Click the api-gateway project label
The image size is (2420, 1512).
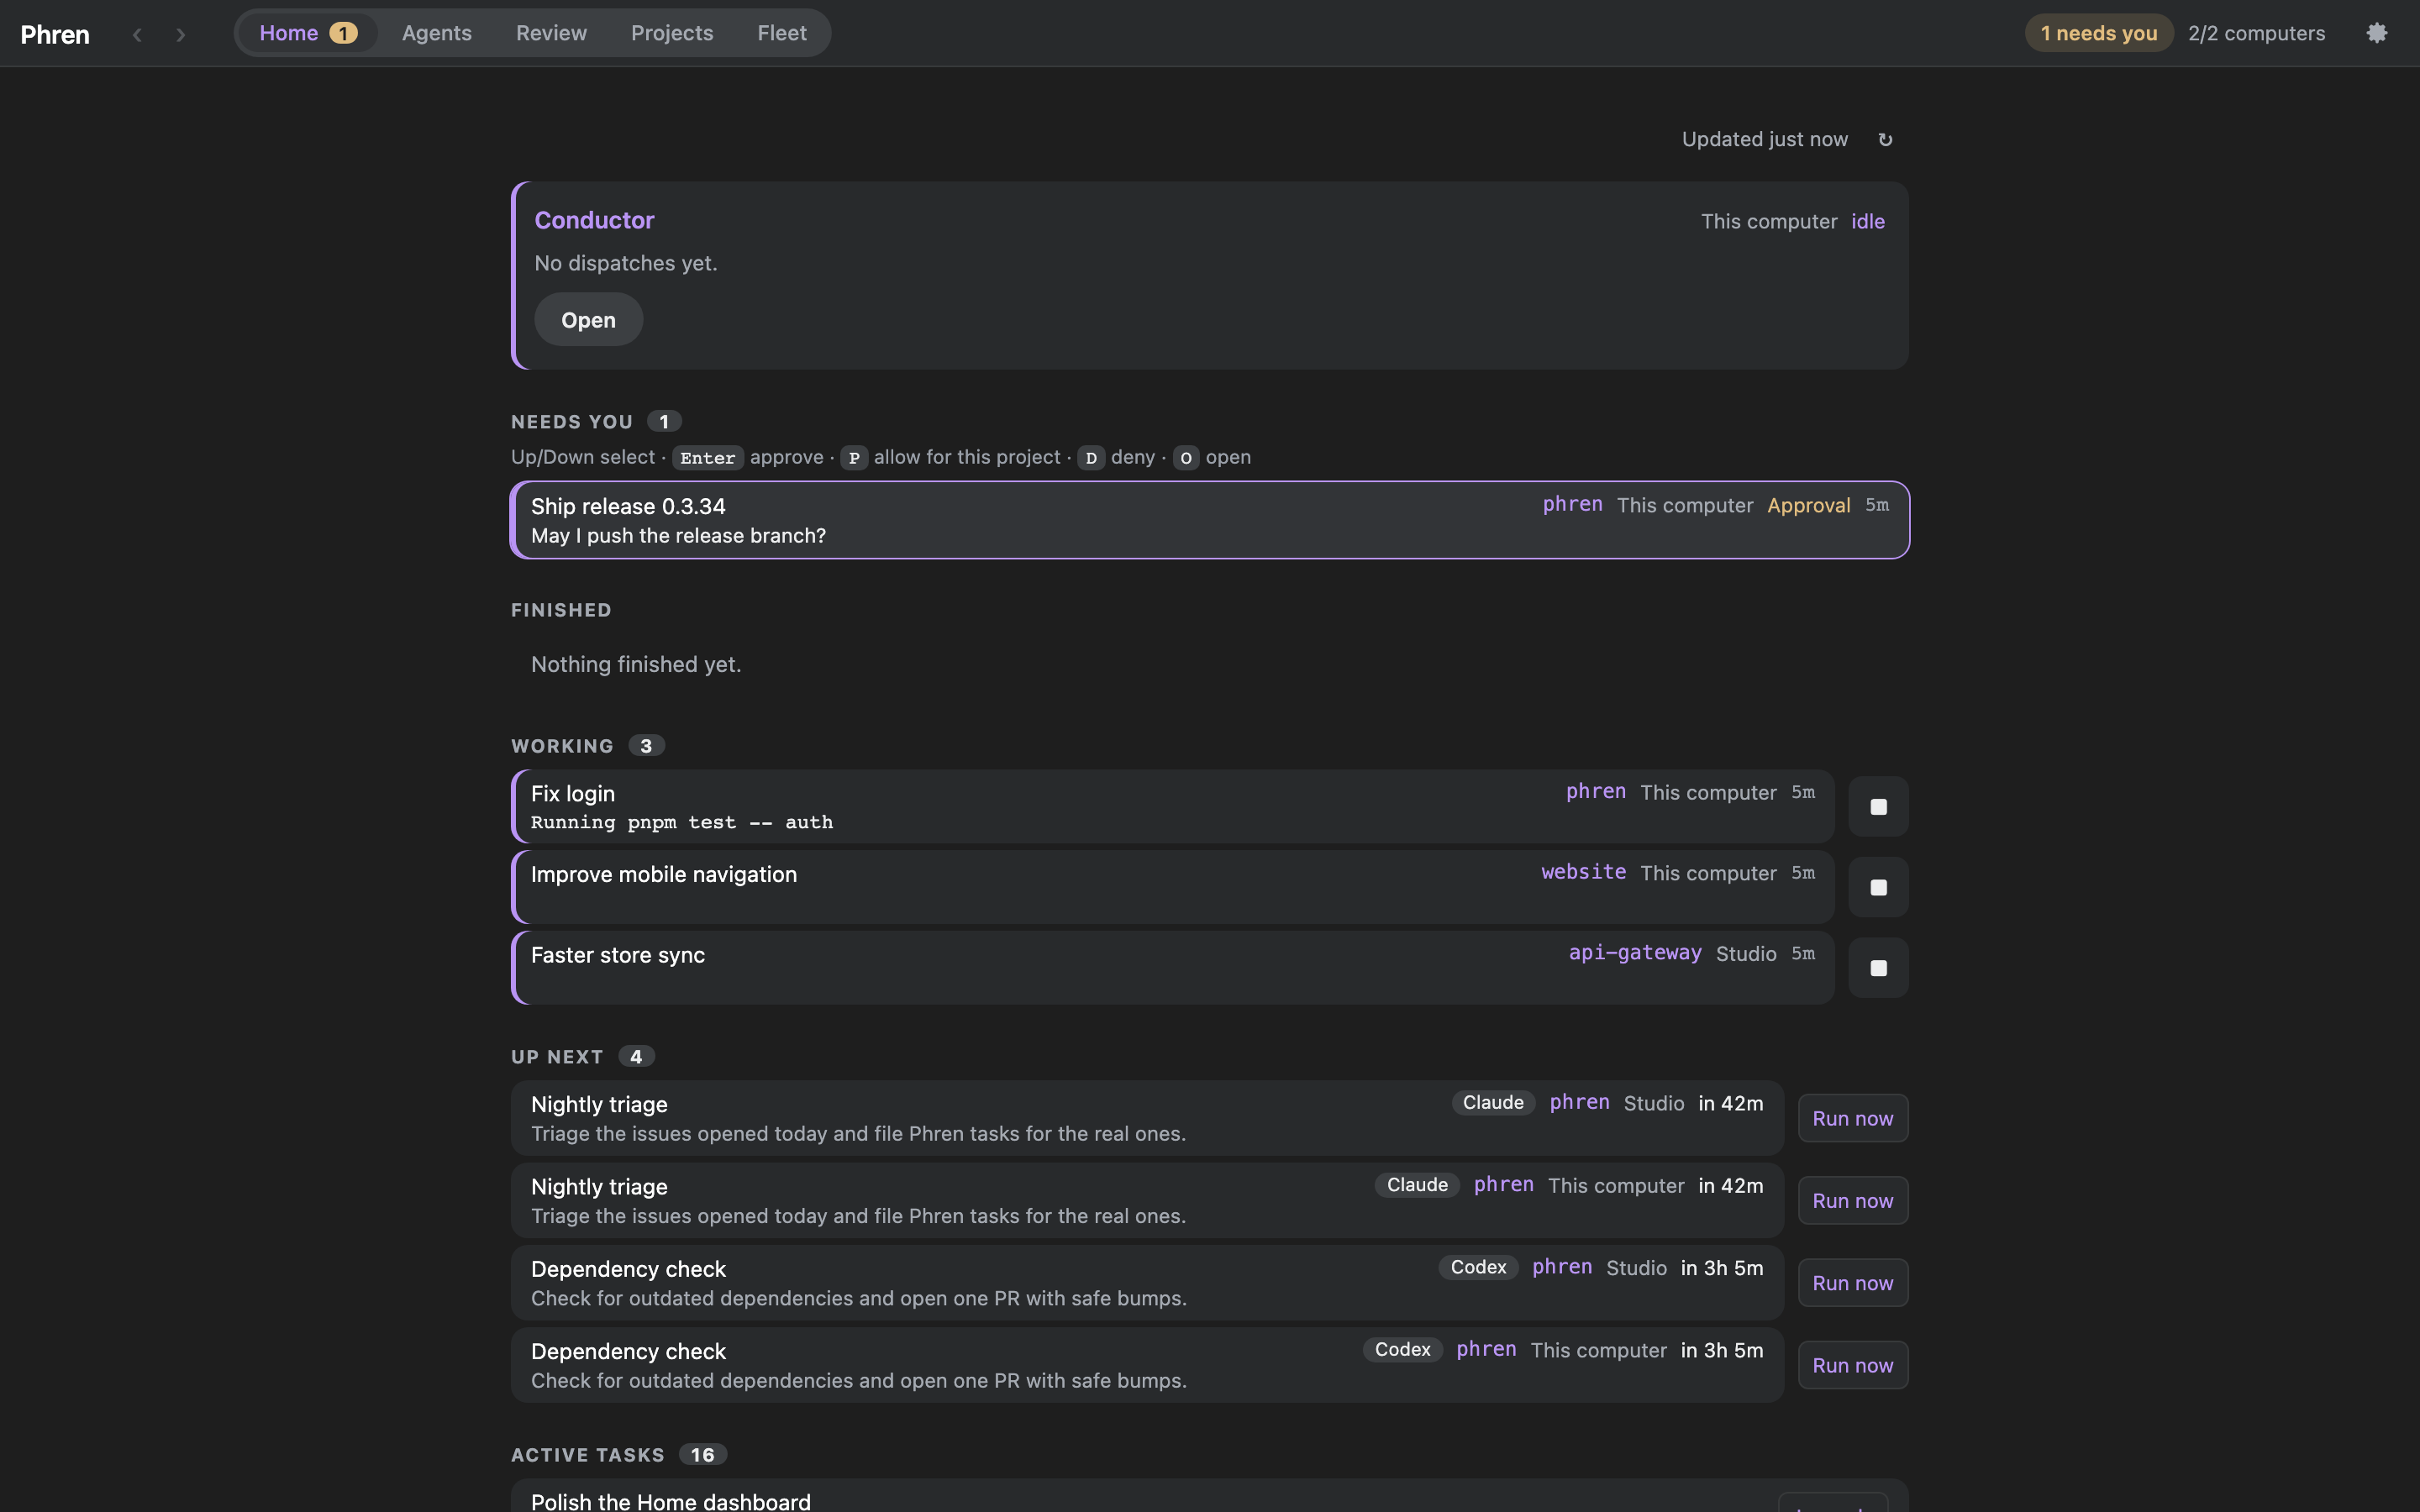click(x=1635, y=953)
